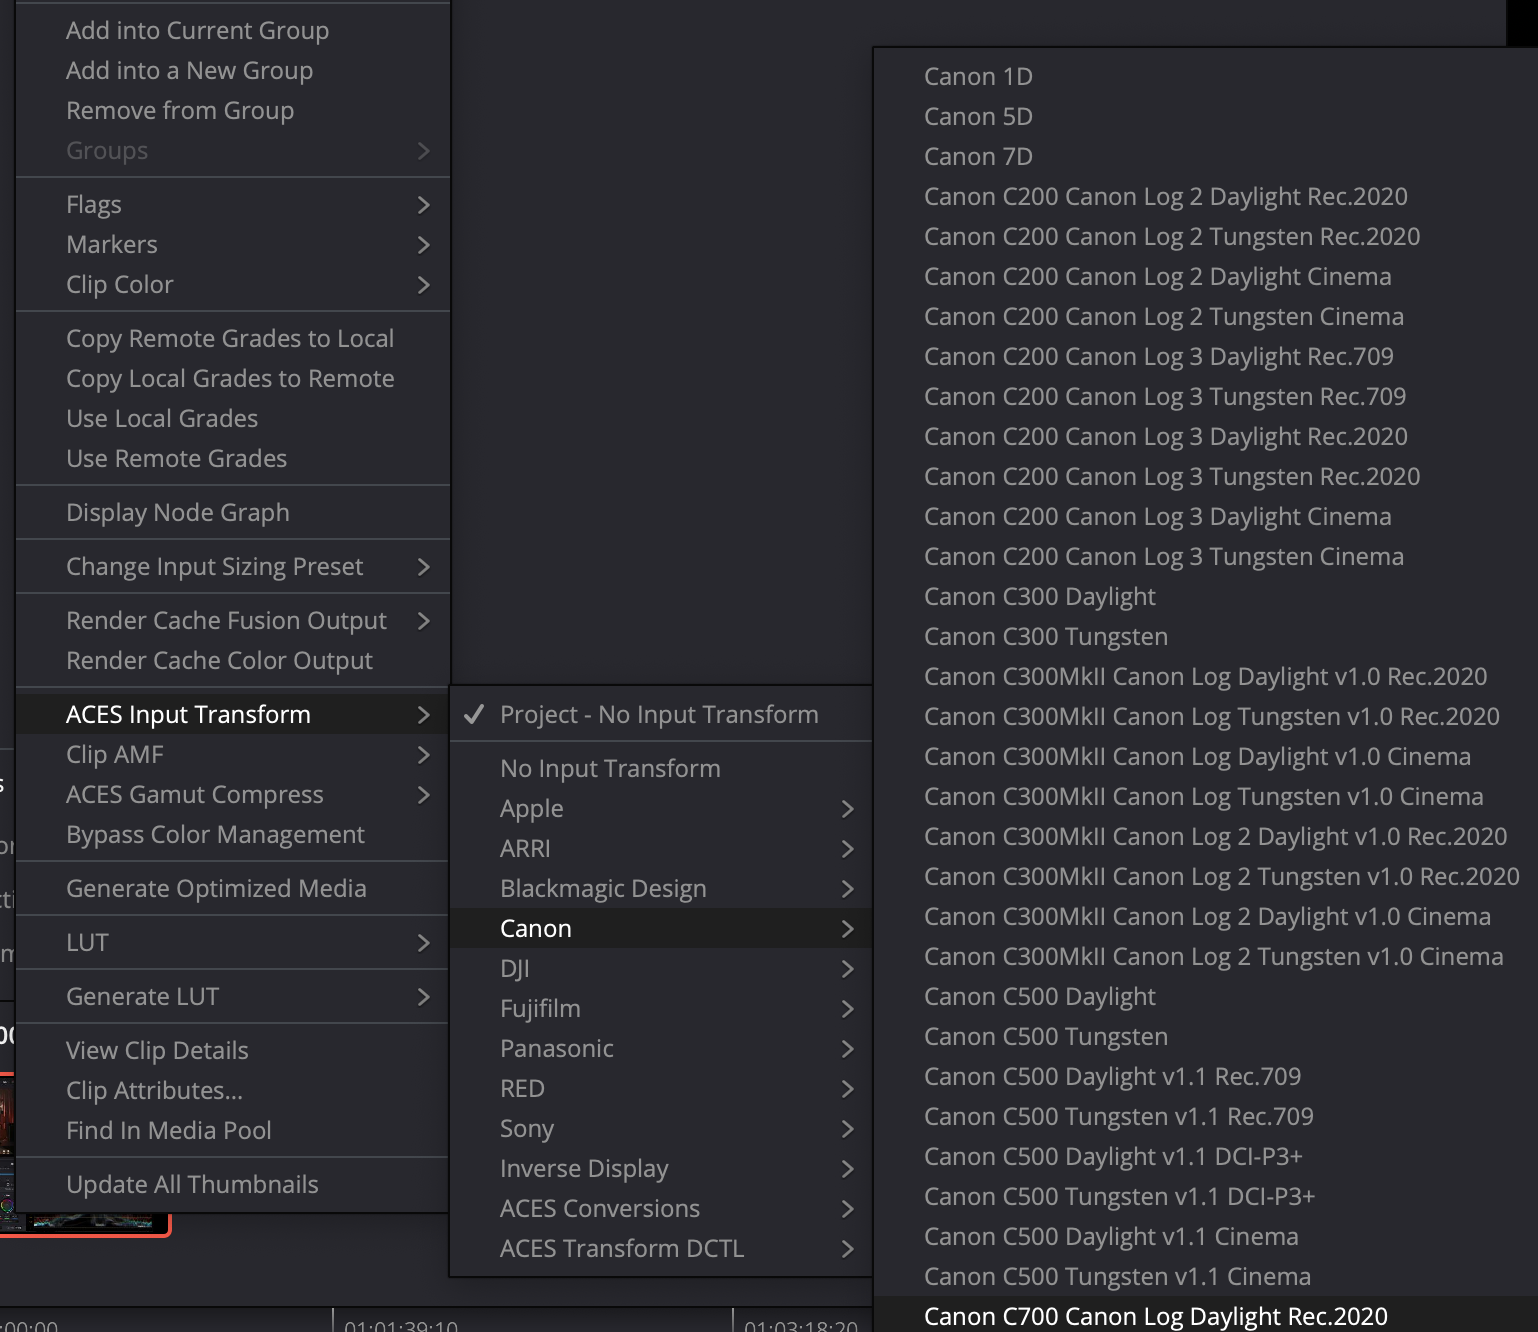Choose C300MkII Canon Log 2 Daylight v1.0 Cinema
Image resolution: width=1538 pixels, height=1332 pixels.
click(1205, 916)
